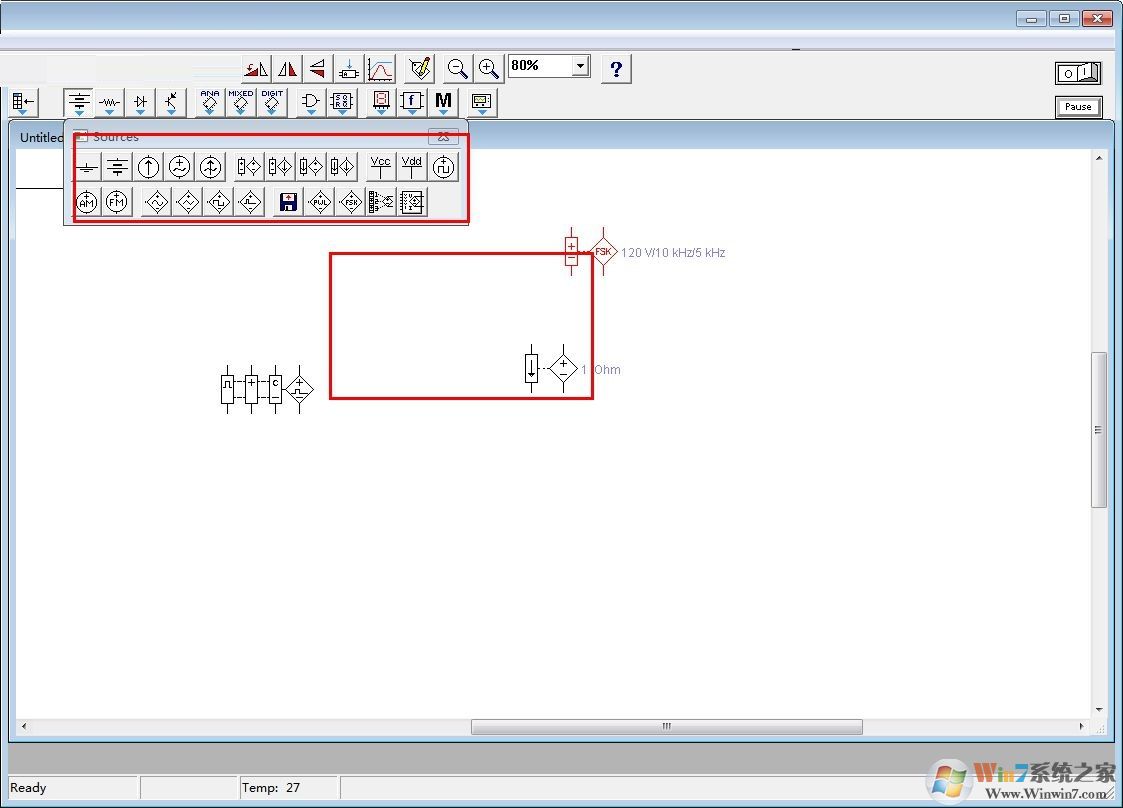Click the Zoom In magnifier tool

point(489,68)
